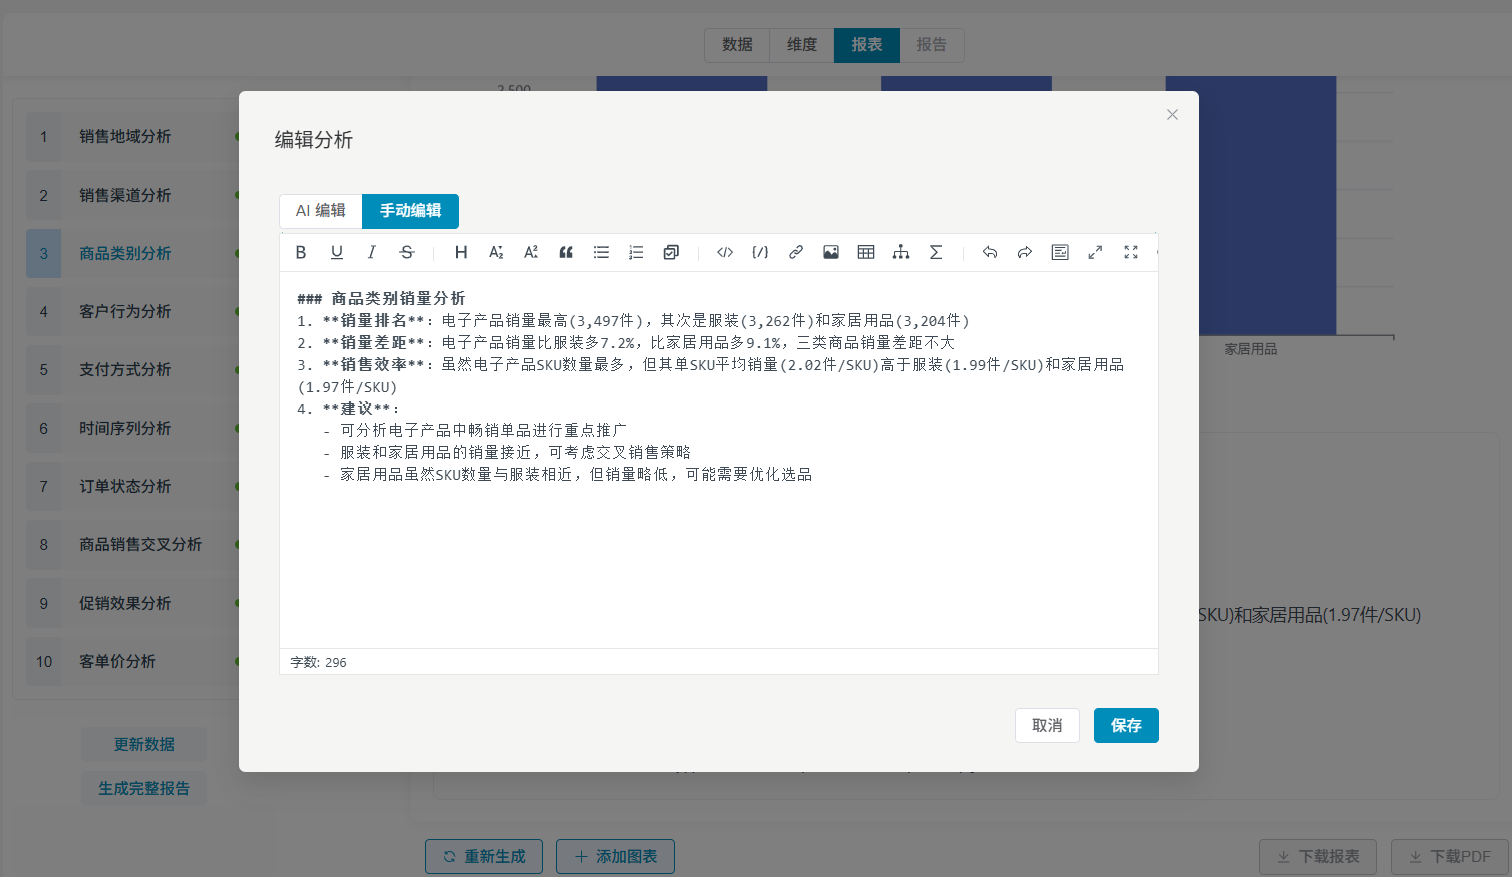Click the 保存 button
The image size is (1512, 877).
point(1126,725)
